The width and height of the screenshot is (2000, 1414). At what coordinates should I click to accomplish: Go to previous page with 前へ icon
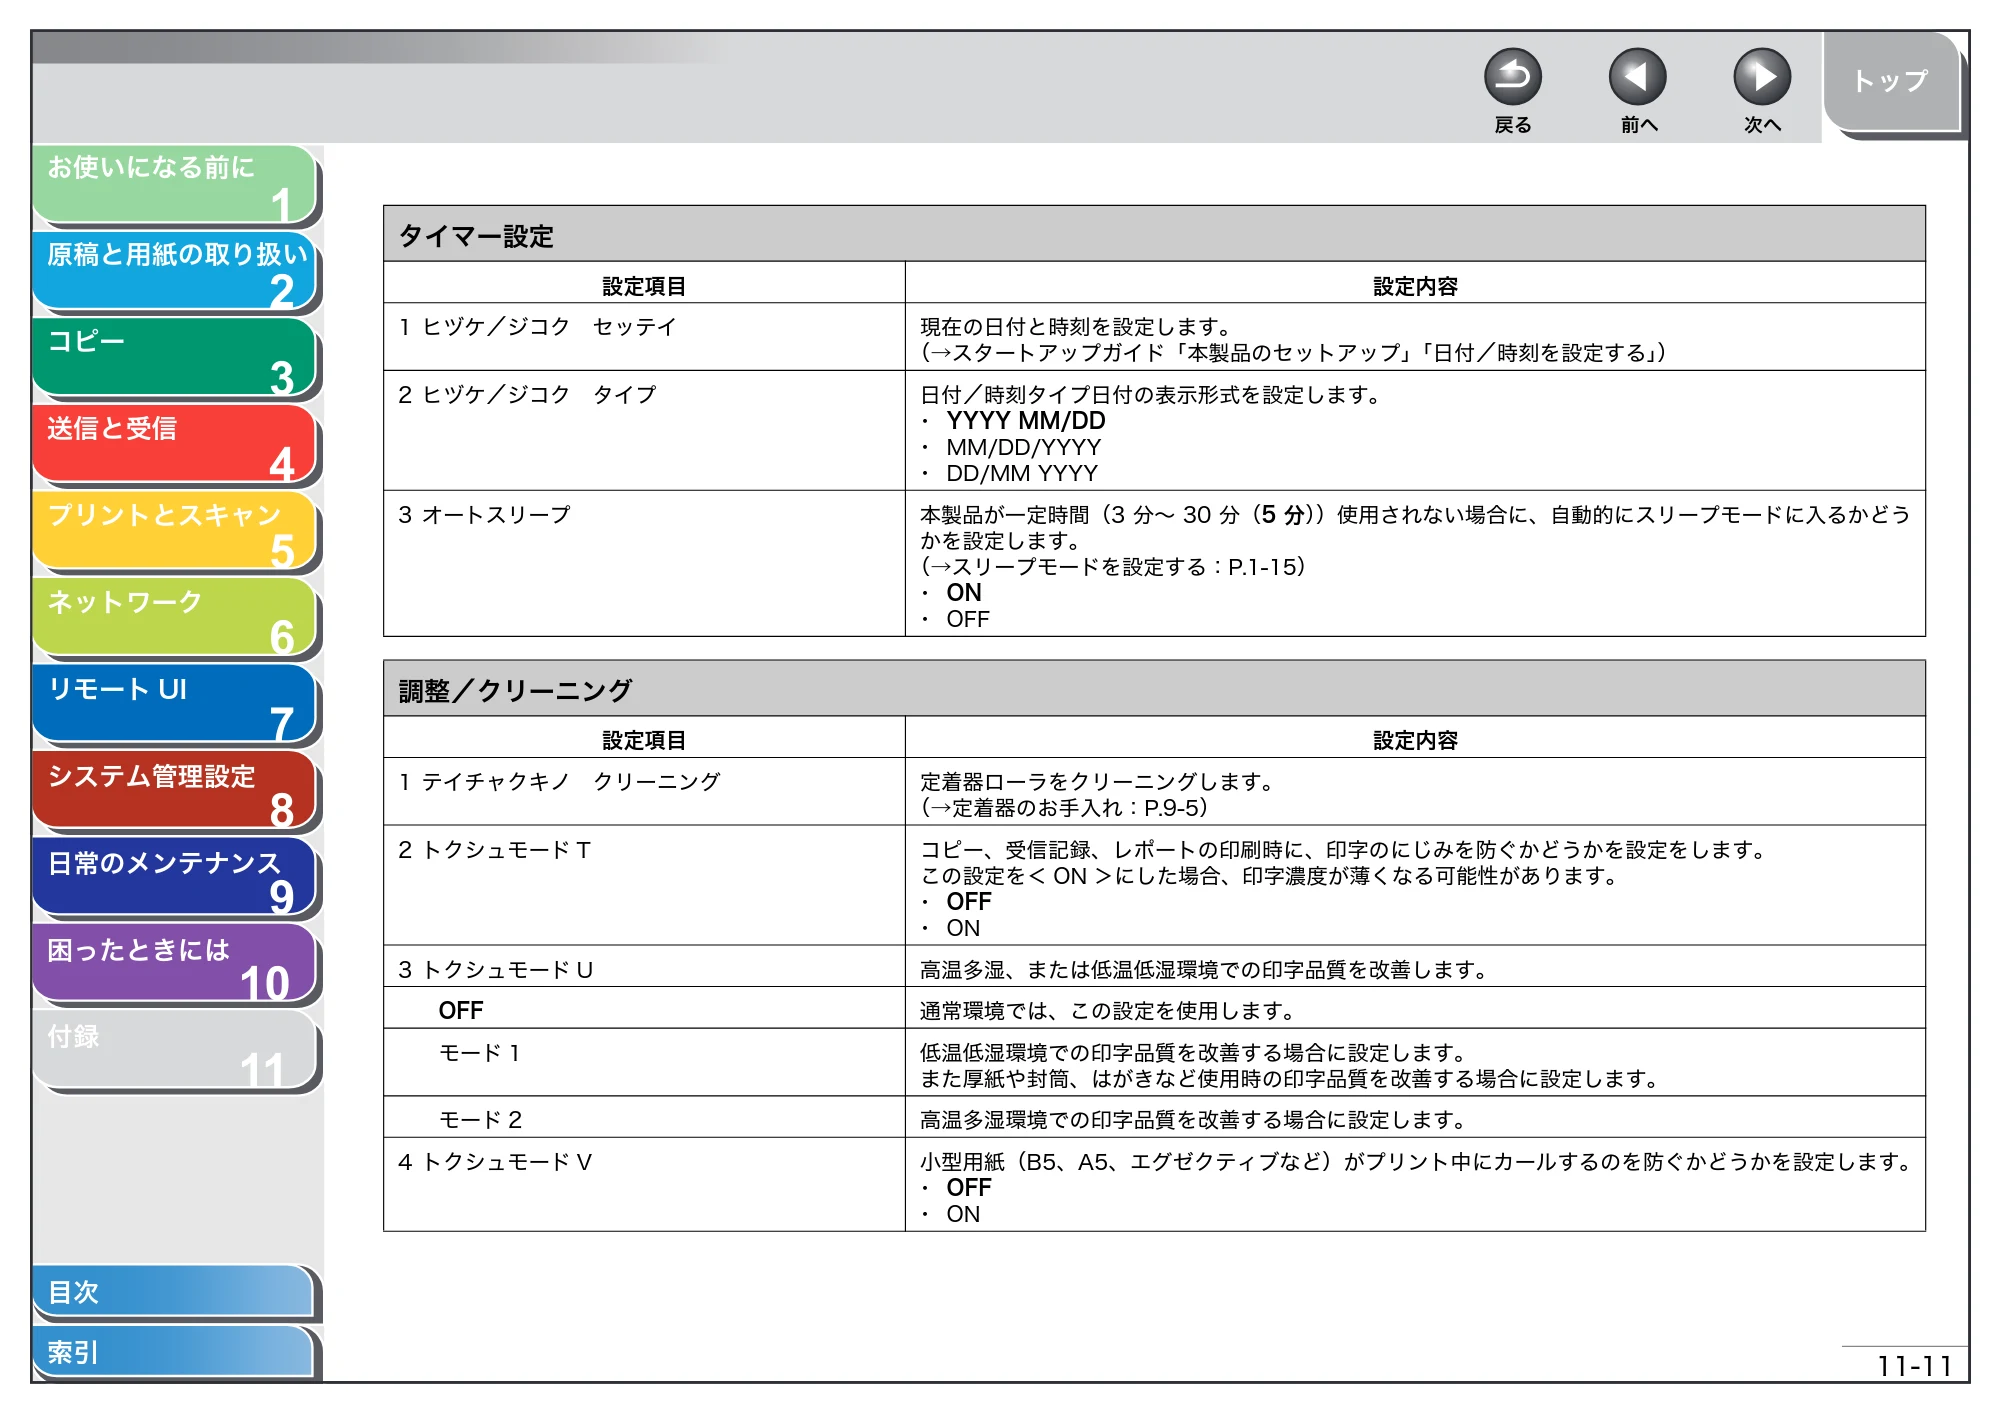[1637, 77]
